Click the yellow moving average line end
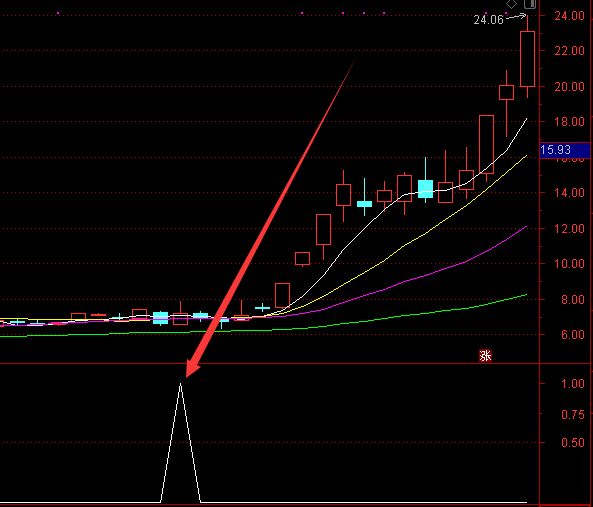Image resolution: width=593 pixels, height=507 pixels. (x=526, y=156)
